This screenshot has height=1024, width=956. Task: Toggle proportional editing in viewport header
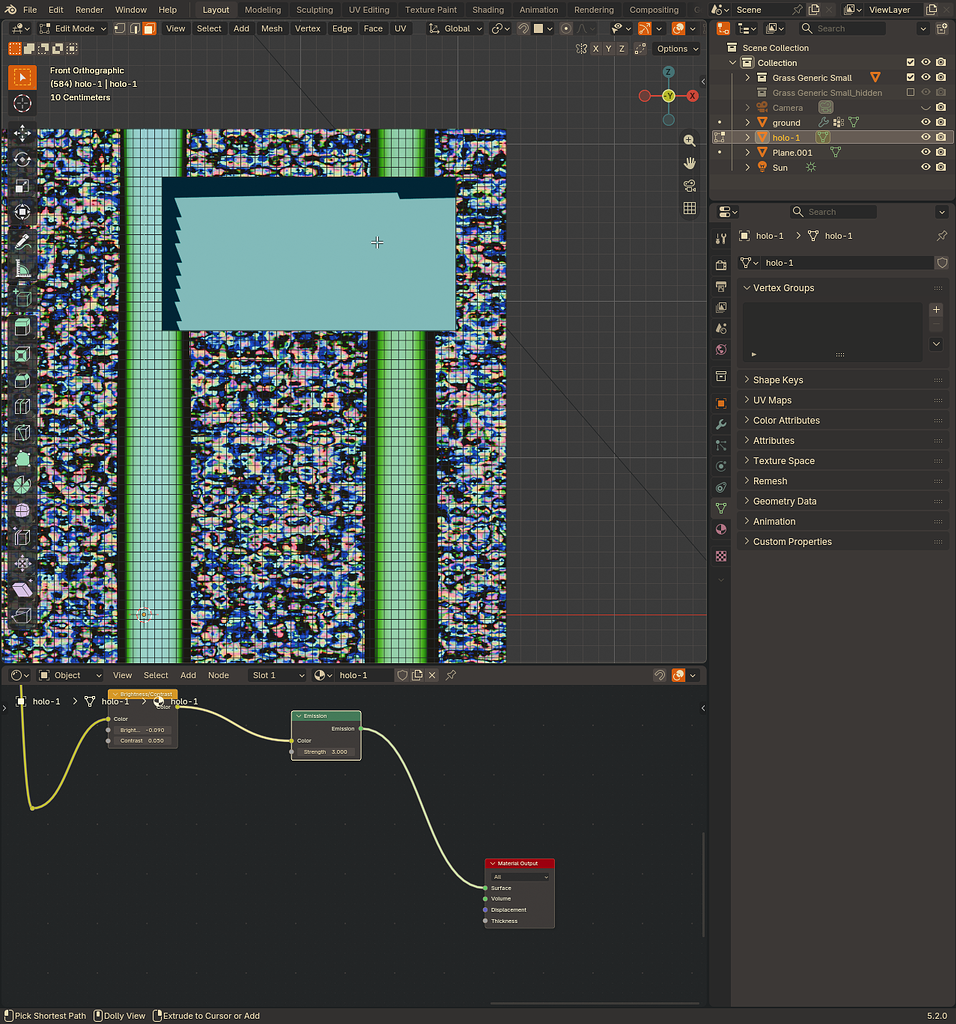coord(566,29)
